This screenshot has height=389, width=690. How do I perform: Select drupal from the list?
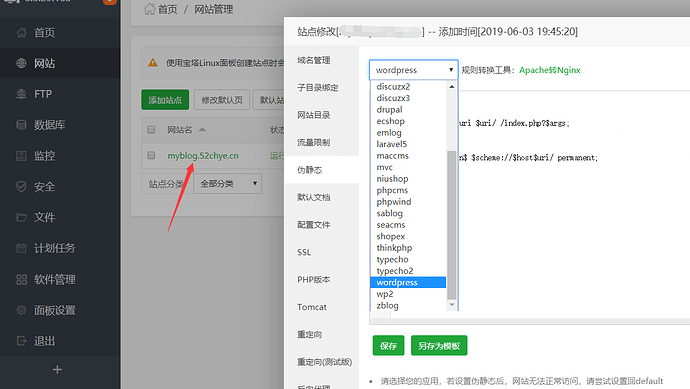pyautogui.click(x=408, y=110)
